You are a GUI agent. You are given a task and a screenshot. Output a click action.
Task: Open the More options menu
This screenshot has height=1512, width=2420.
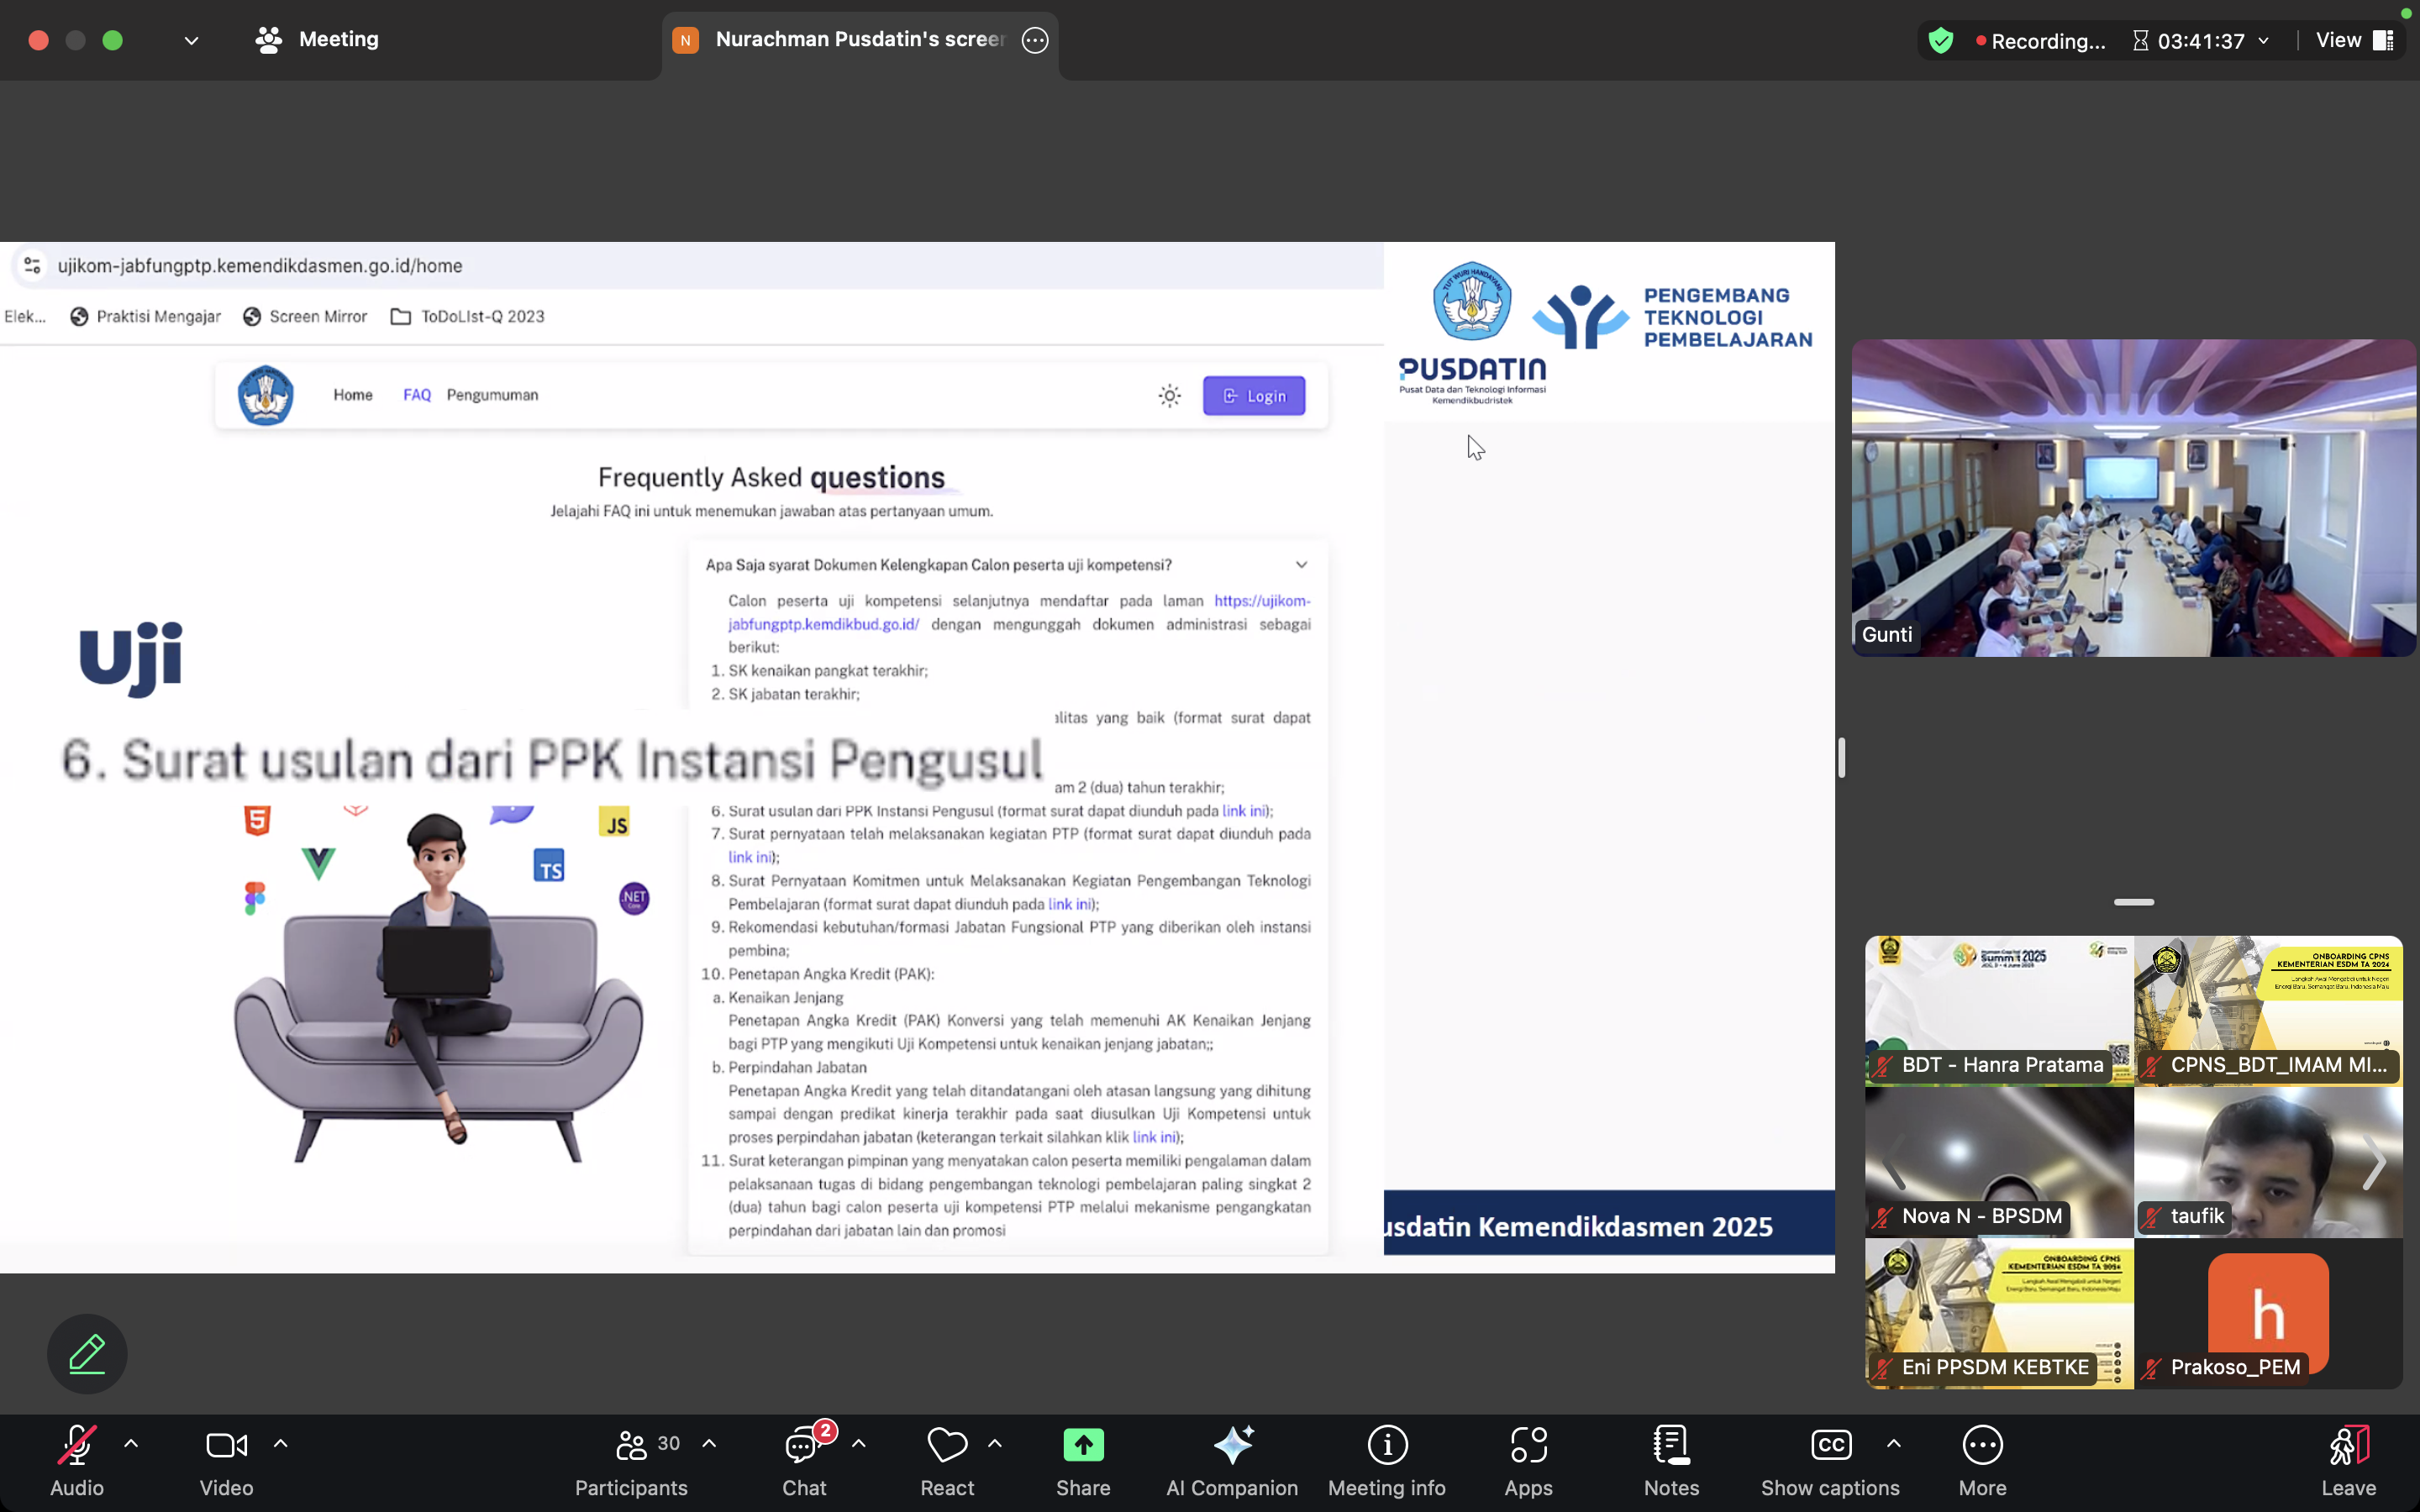tap(1982, 1460)
